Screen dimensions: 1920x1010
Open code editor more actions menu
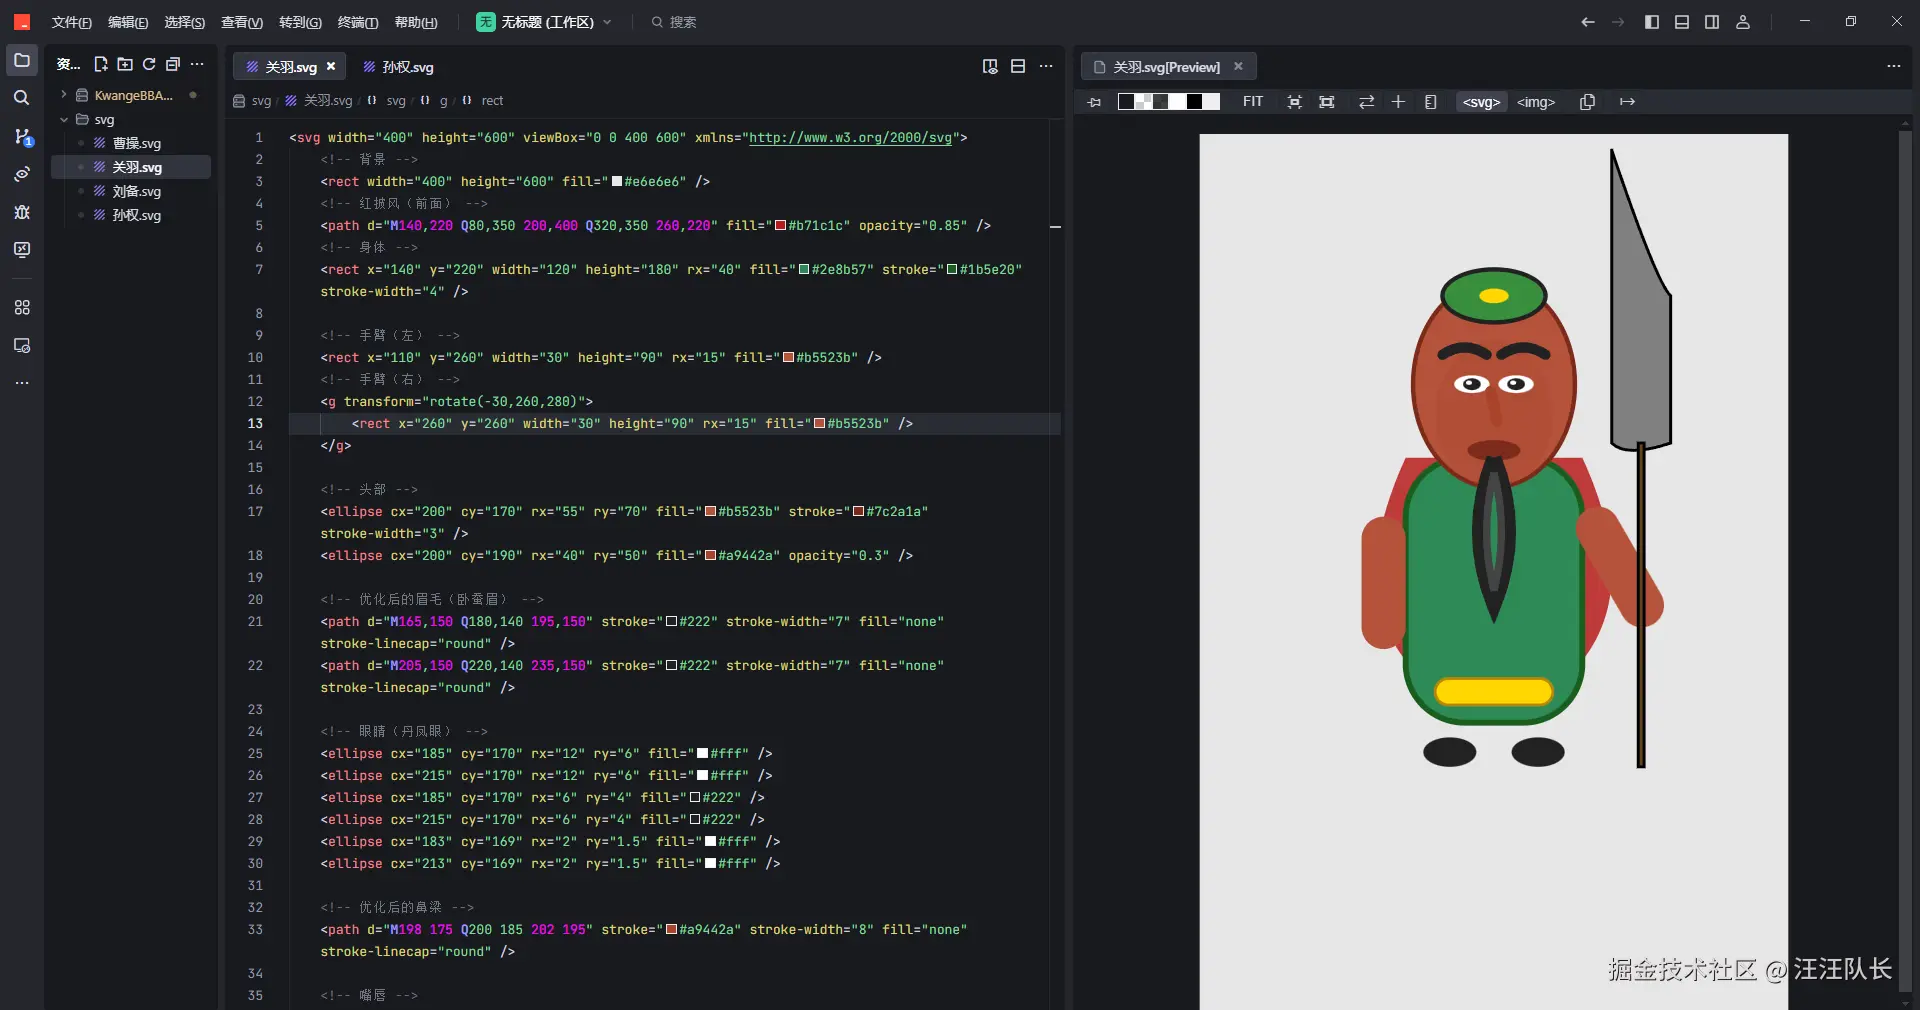[x=1046, y=67]
